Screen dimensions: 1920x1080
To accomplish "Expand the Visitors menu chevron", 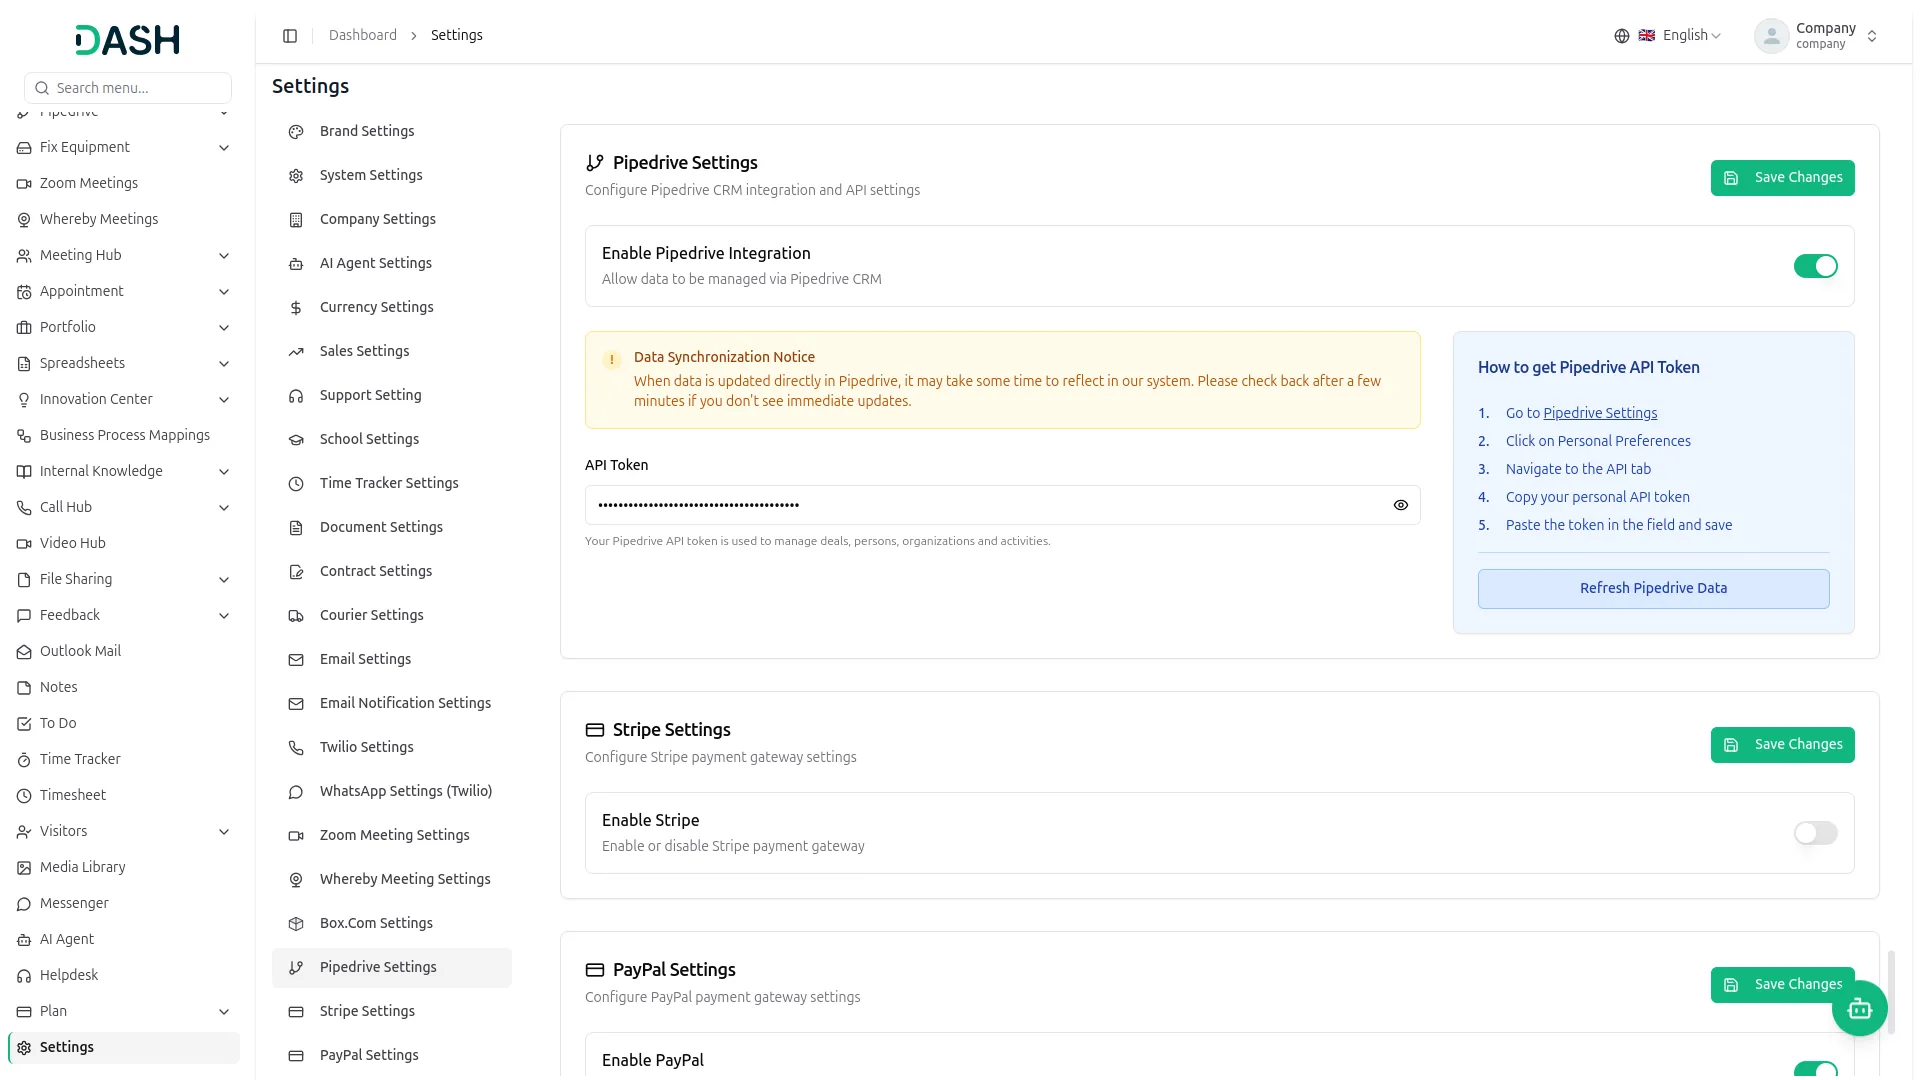I will coord(224,832).
